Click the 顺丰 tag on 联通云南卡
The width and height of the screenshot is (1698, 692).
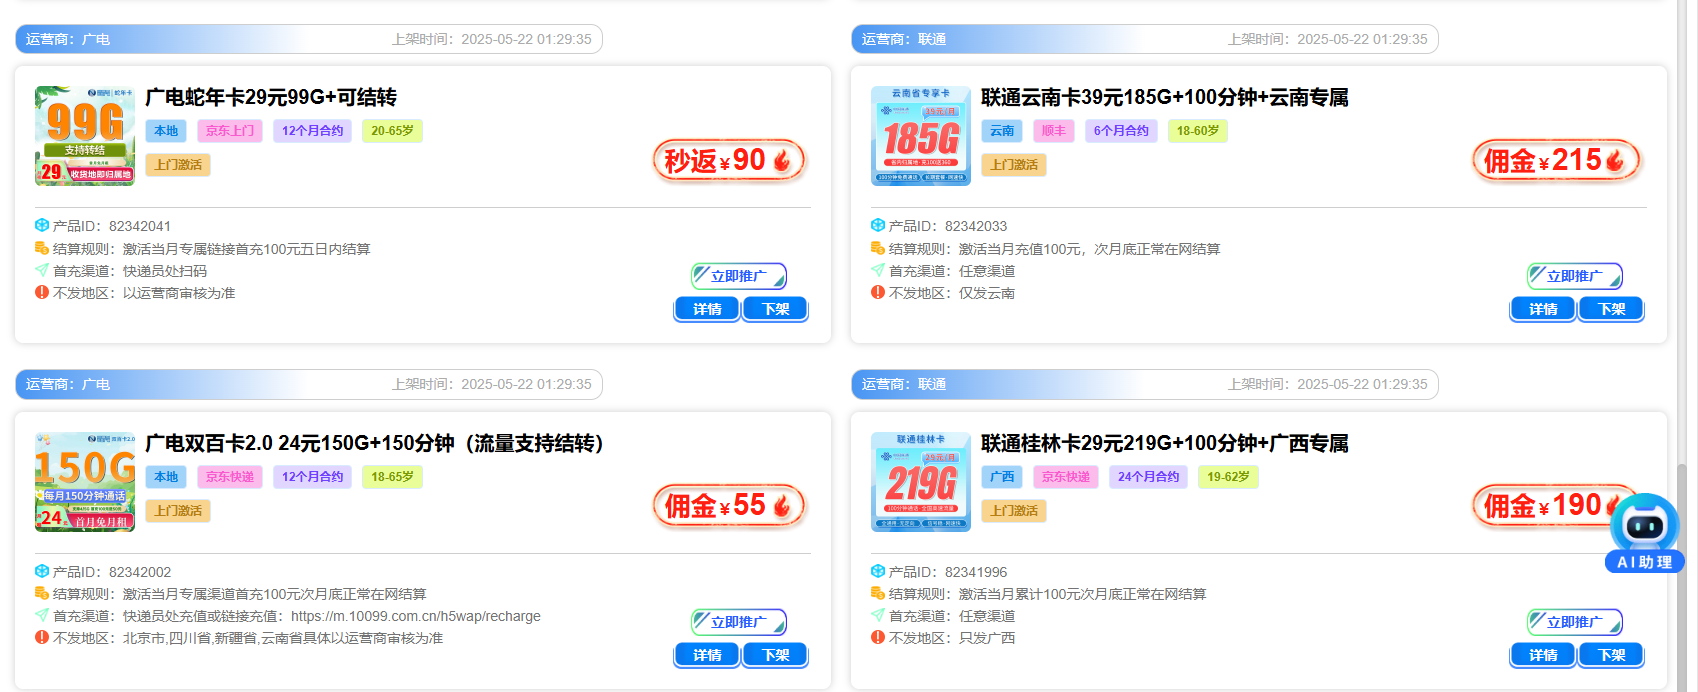click(x=1054, y=131)
